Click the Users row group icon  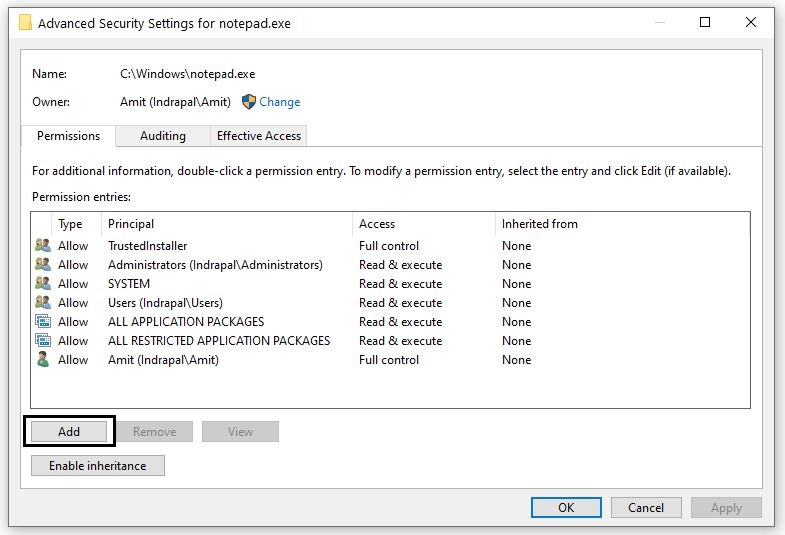pyautogui.click(x=43, y=302)
